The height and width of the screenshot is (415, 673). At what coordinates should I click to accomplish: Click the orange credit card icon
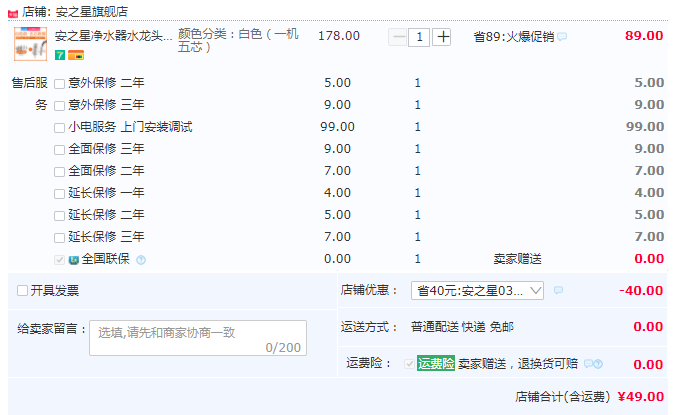click(76, 55)
